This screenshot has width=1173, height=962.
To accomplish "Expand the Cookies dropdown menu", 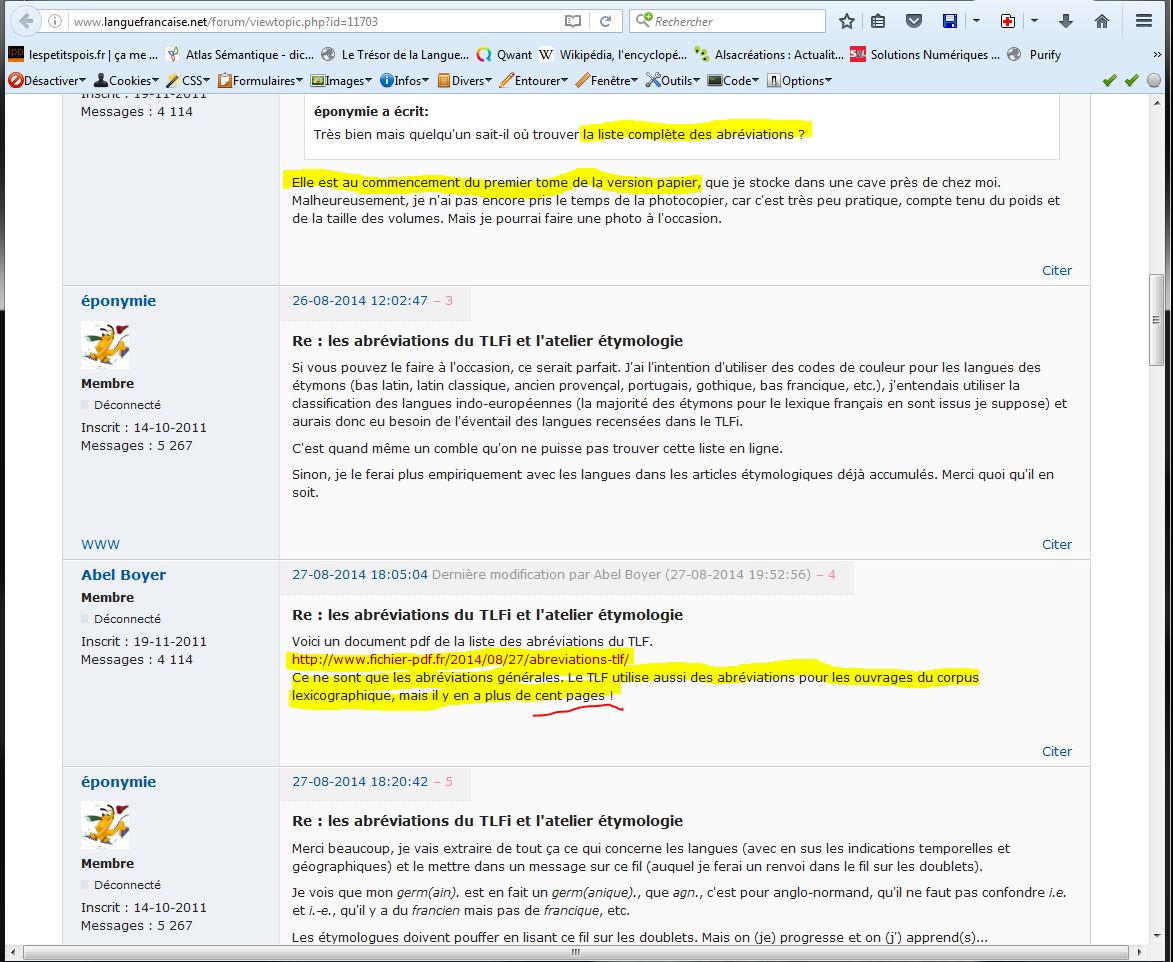I will 127,81.
